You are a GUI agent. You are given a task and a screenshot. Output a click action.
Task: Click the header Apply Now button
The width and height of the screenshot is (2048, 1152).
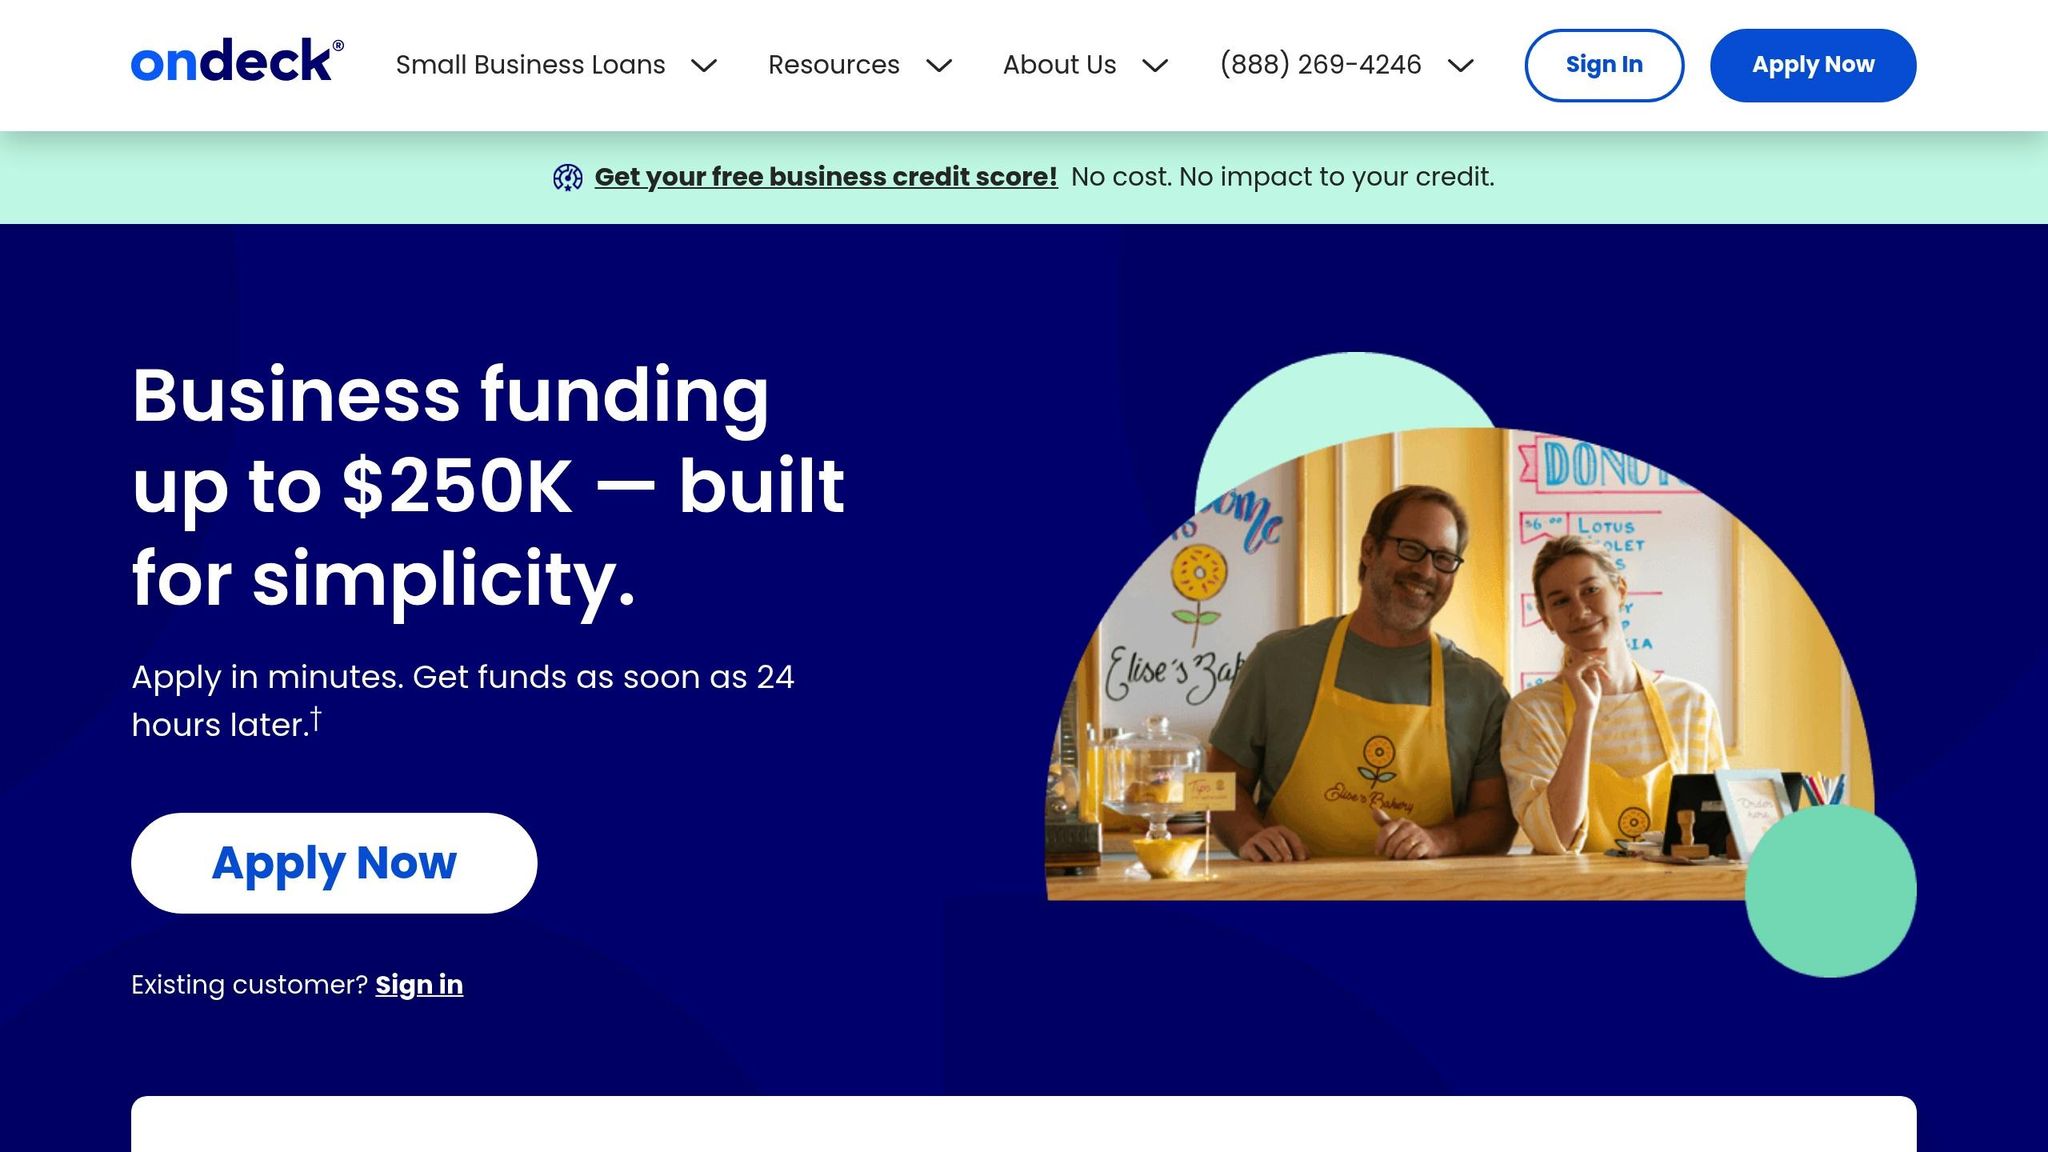coord(1813,65)
